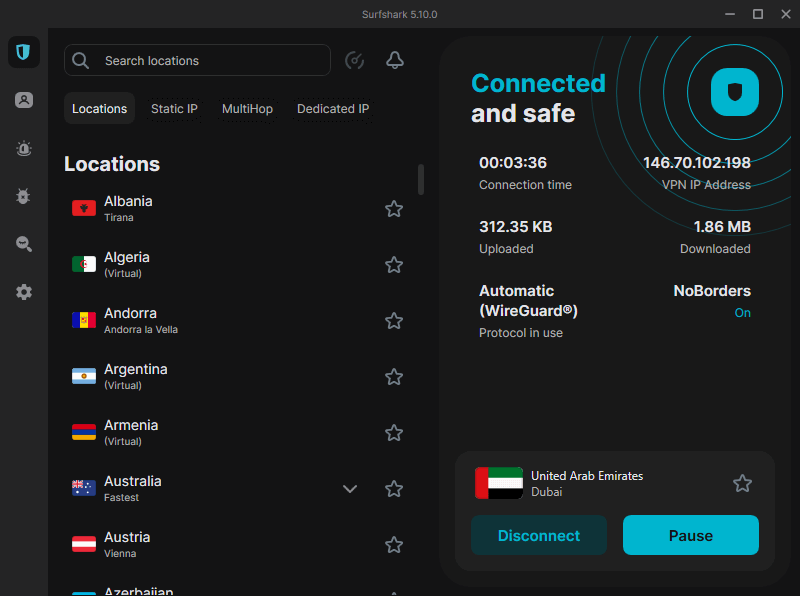
Task: Click the NoBorders On status
Action: (742, 313)
